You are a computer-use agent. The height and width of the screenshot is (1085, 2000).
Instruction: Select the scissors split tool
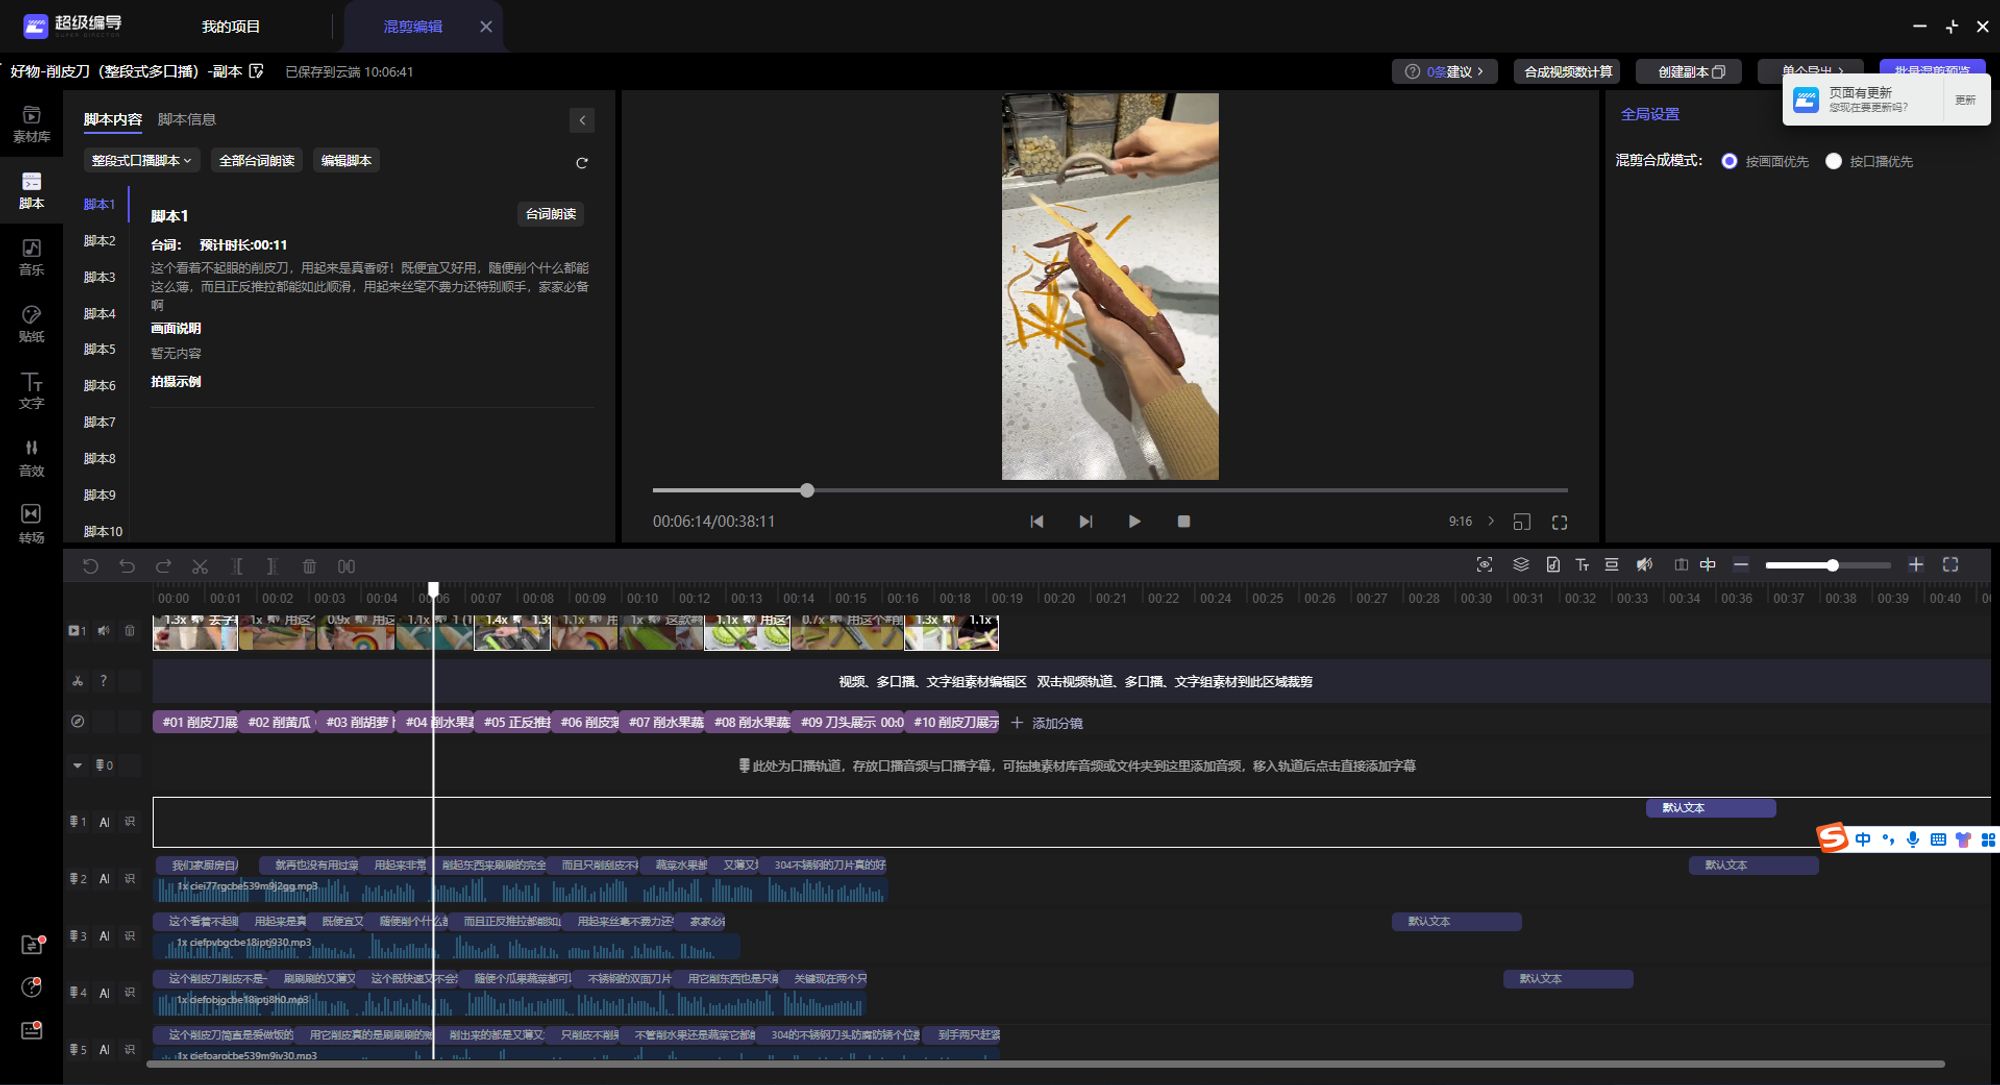(x=200, y=566)
